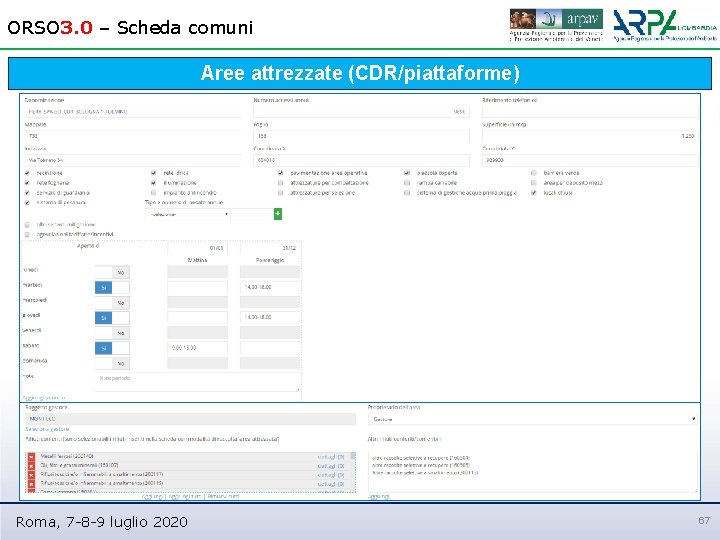Click the period end date field 31/12
This screenshot has width=720, height=540.
pos(270,248)
